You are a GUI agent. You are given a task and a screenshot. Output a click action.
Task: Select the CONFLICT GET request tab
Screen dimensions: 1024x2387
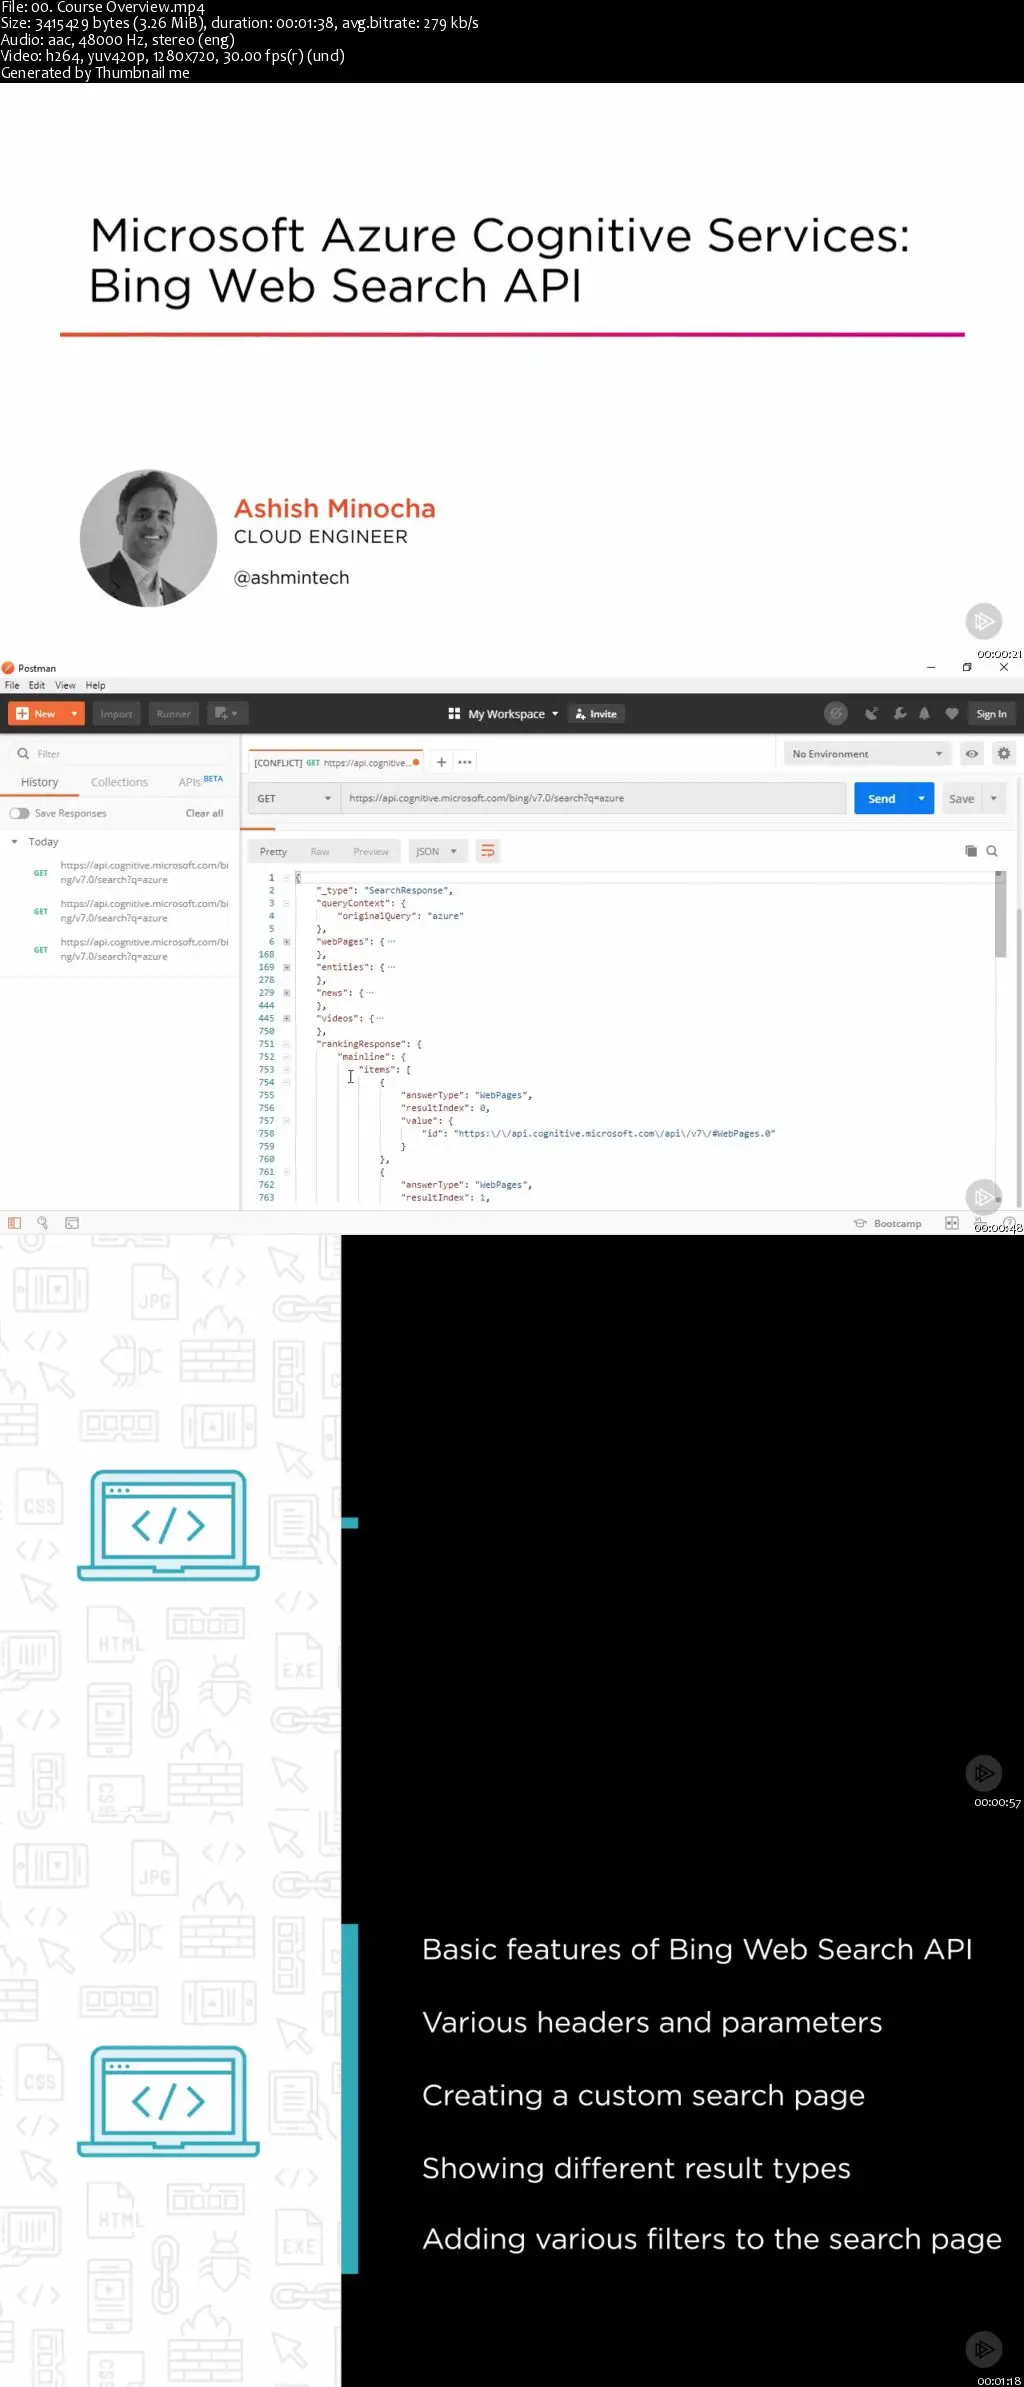click(336, 762)
